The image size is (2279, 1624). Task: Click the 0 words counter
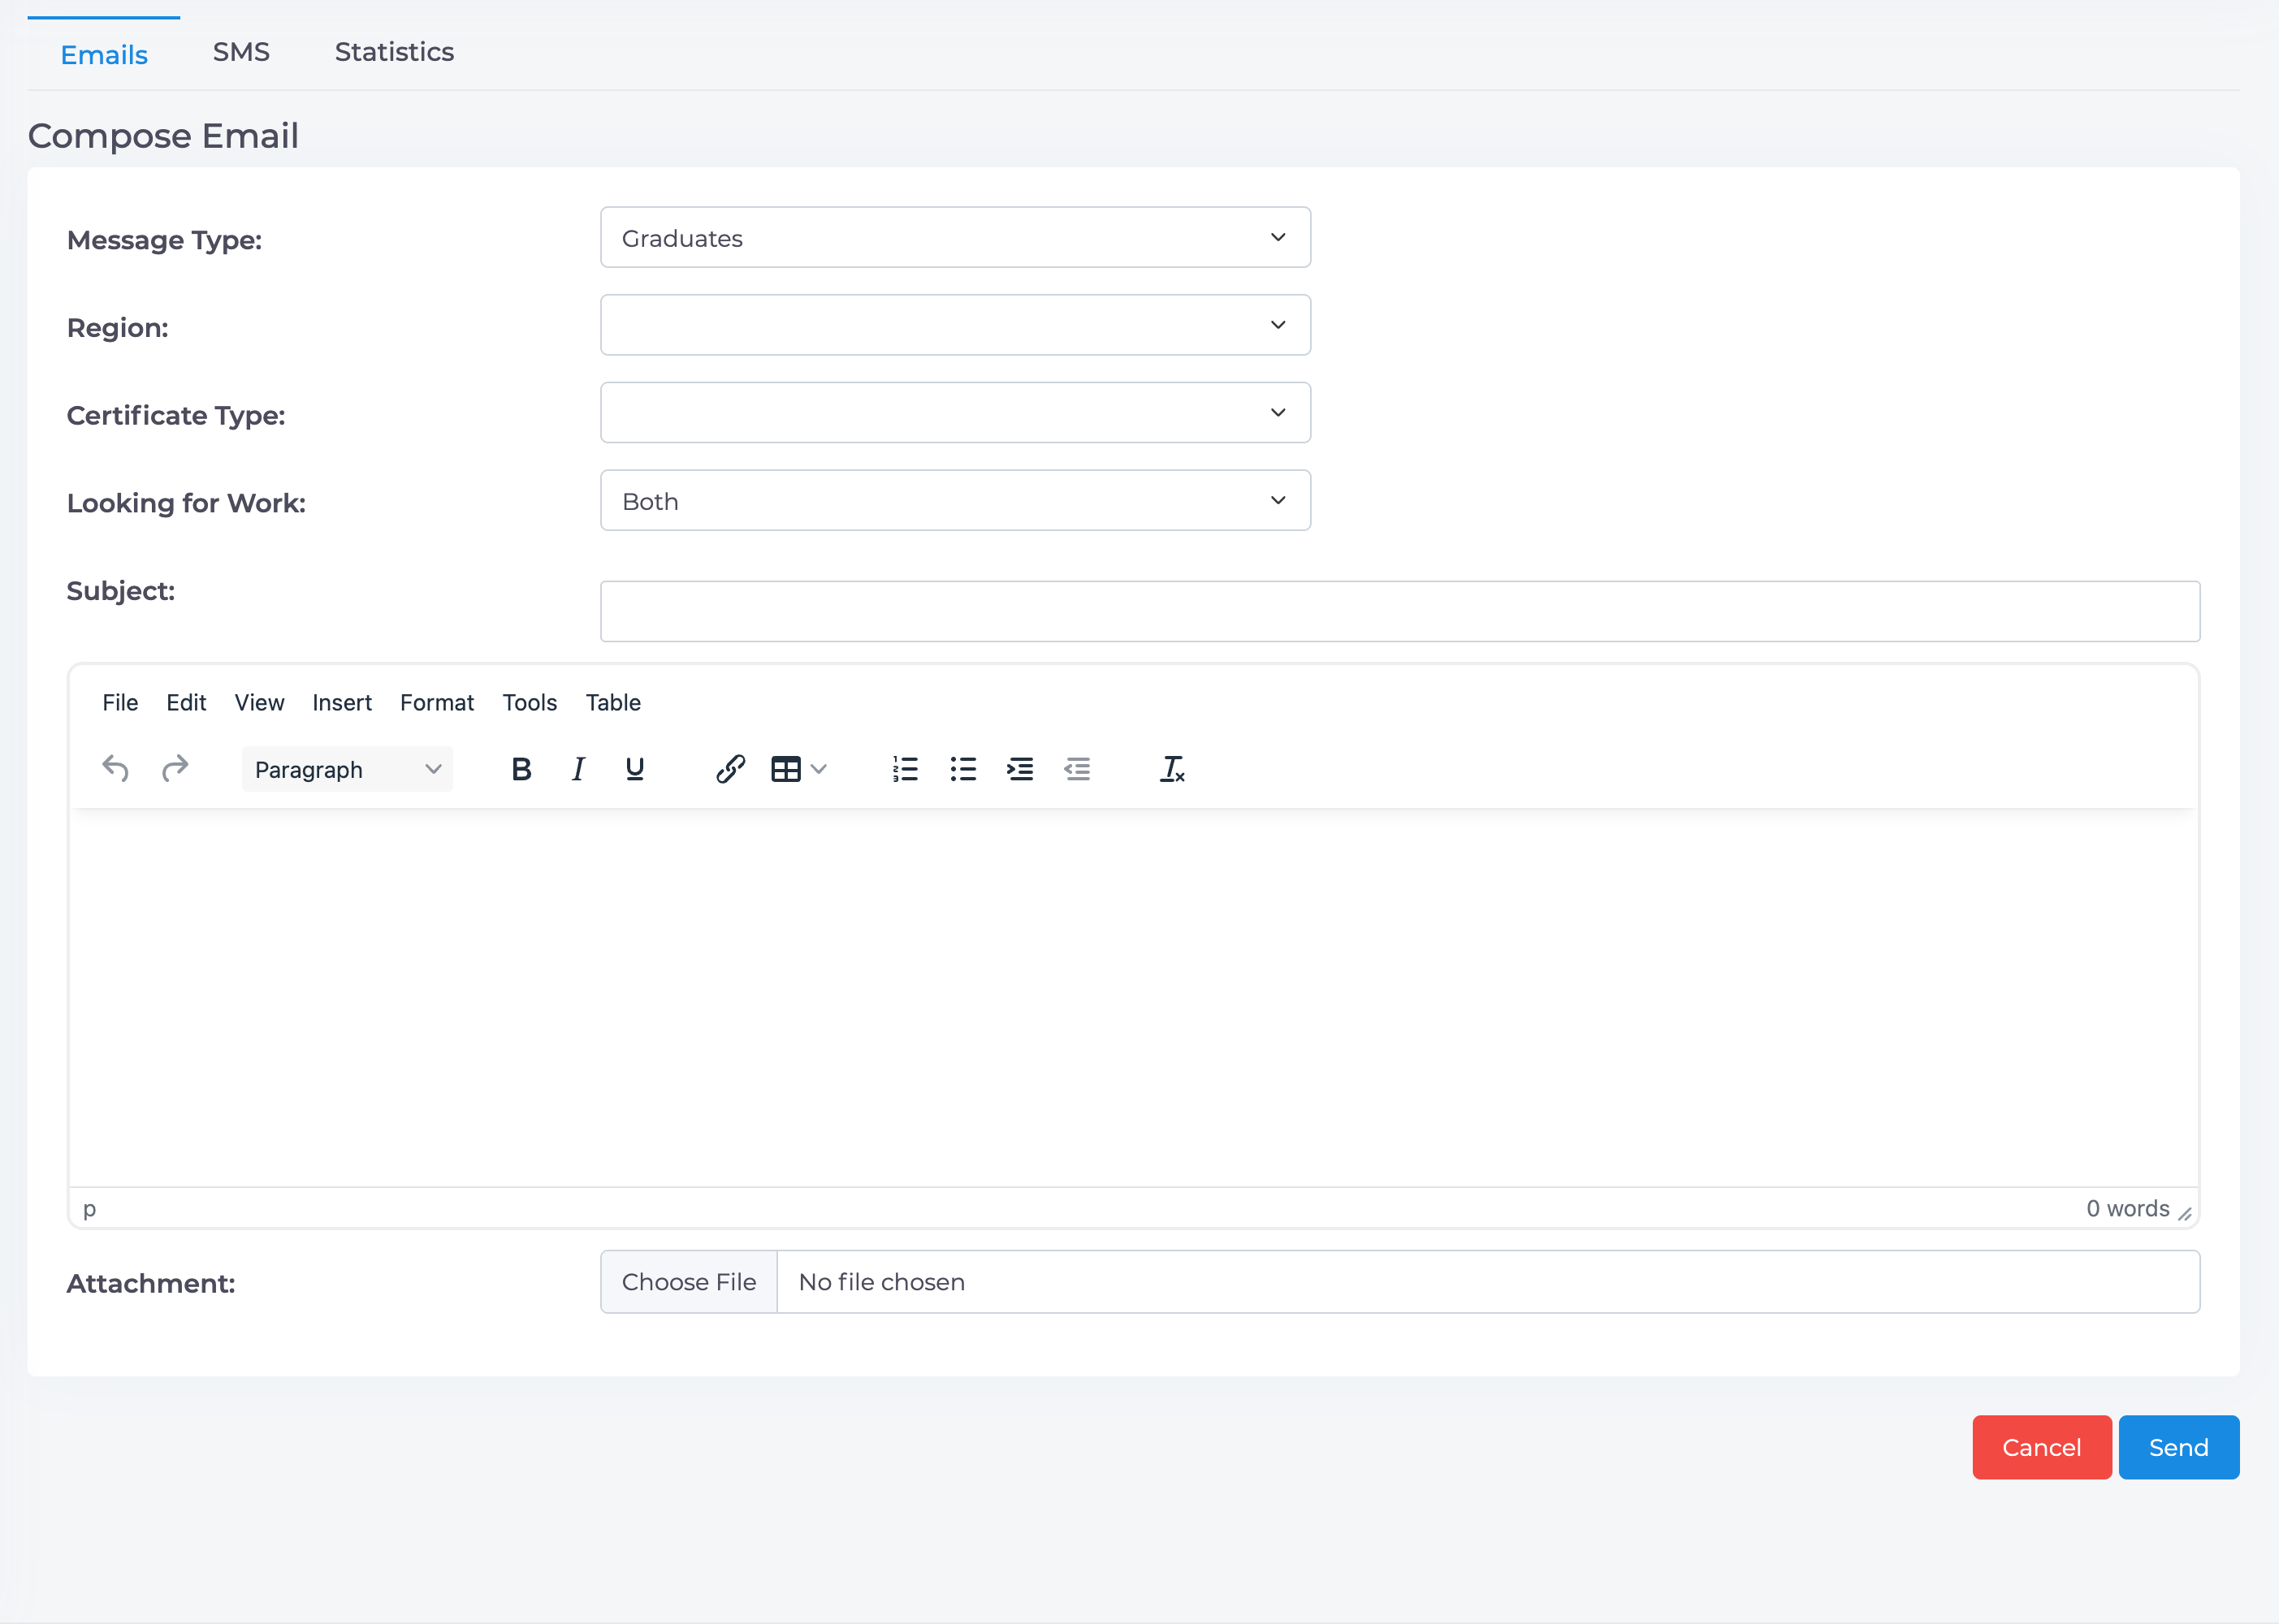point(2128,1208)
